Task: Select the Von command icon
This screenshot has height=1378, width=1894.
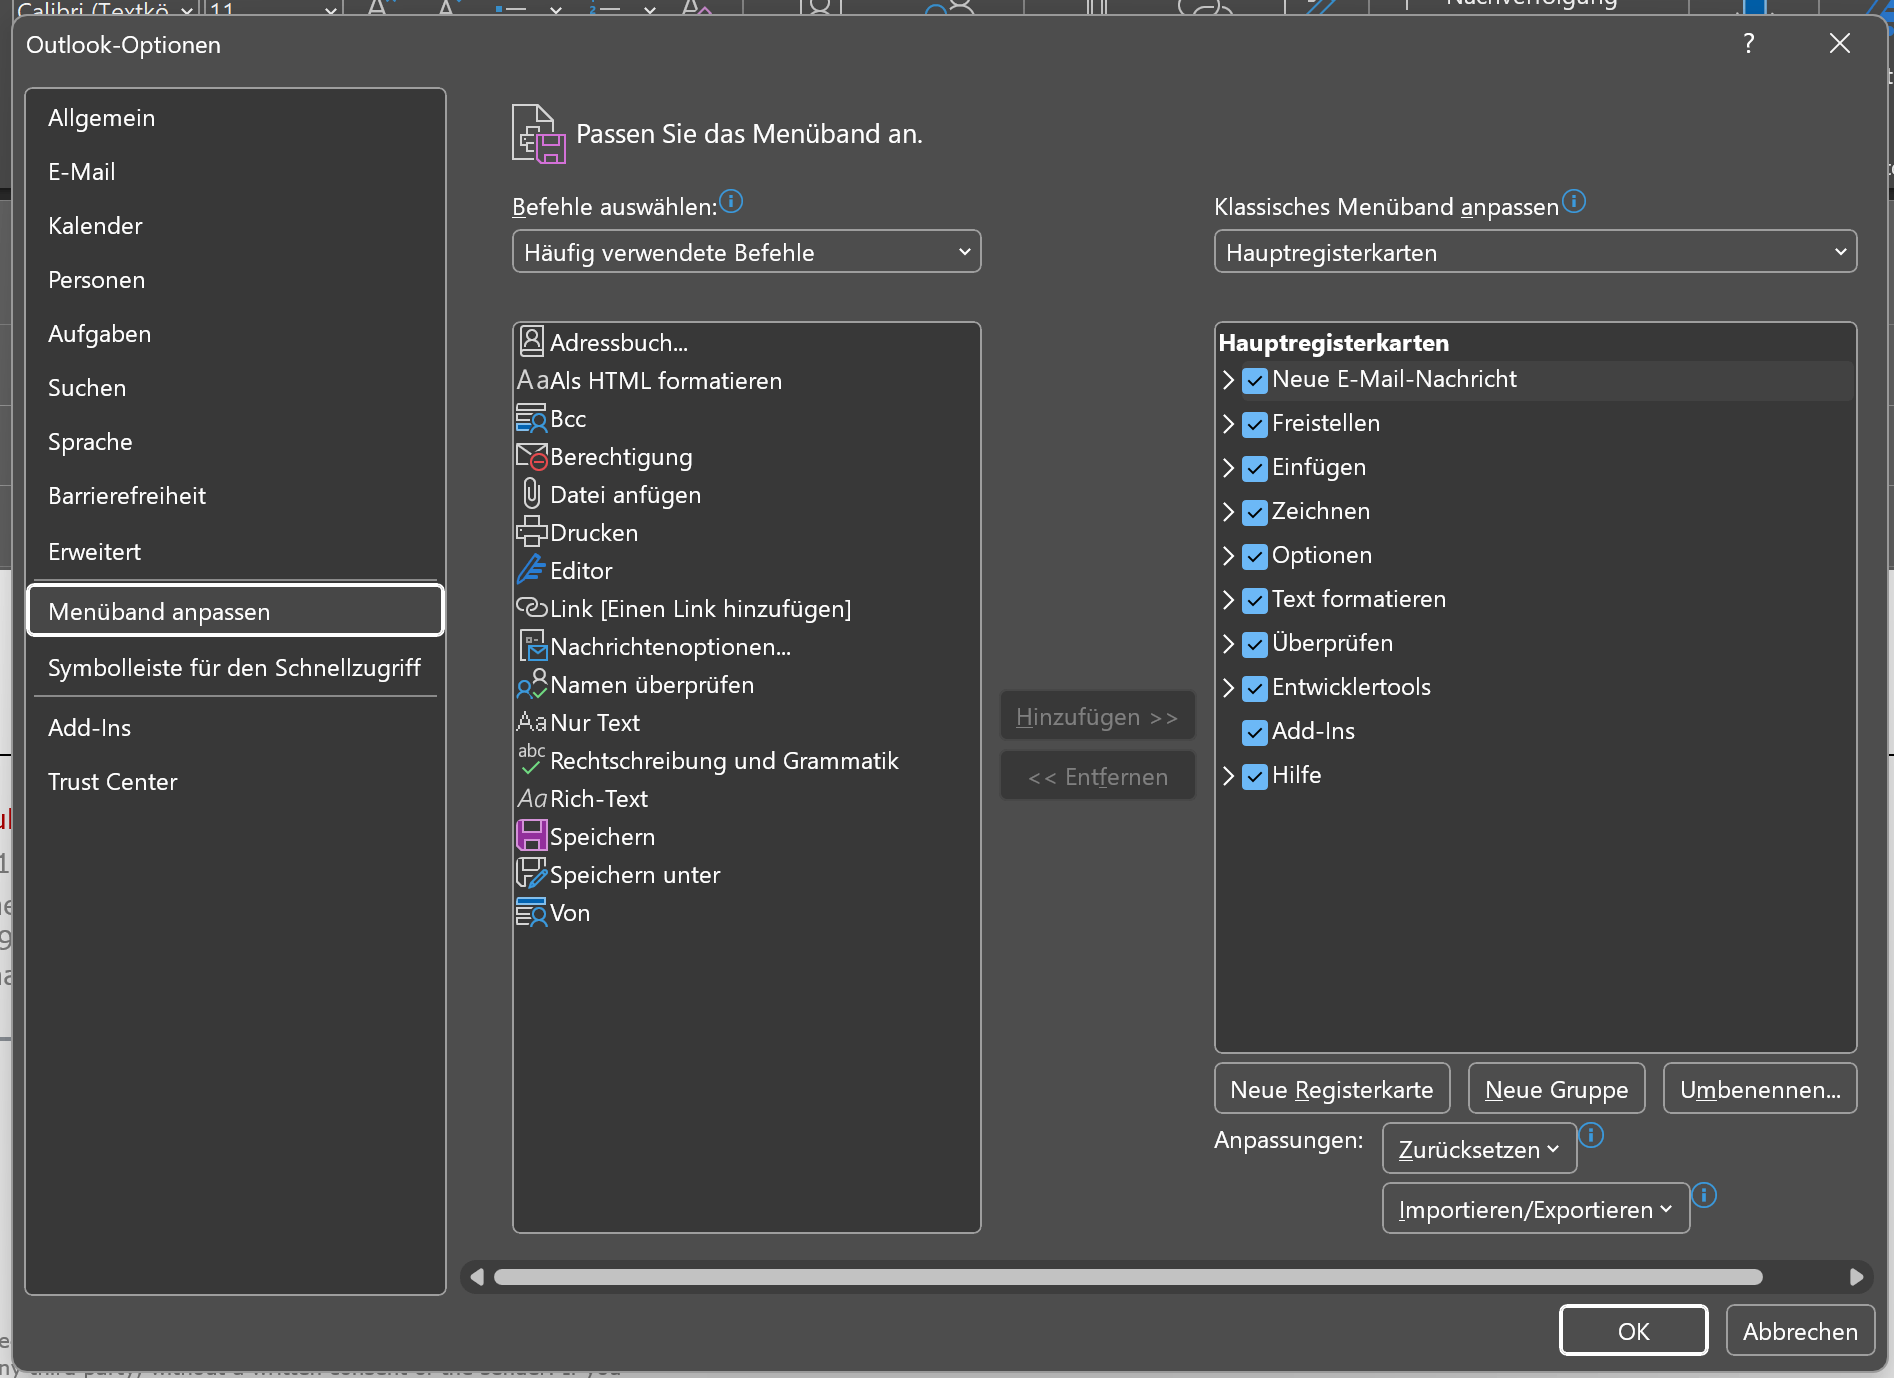Action: [x=531, y=912]
